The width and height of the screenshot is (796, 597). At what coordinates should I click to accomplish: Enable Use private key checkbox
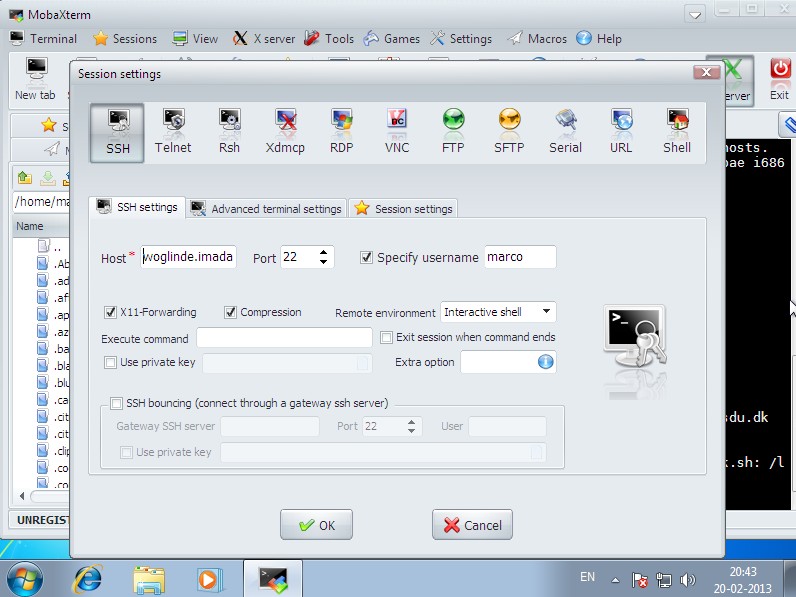pos(110,362)
